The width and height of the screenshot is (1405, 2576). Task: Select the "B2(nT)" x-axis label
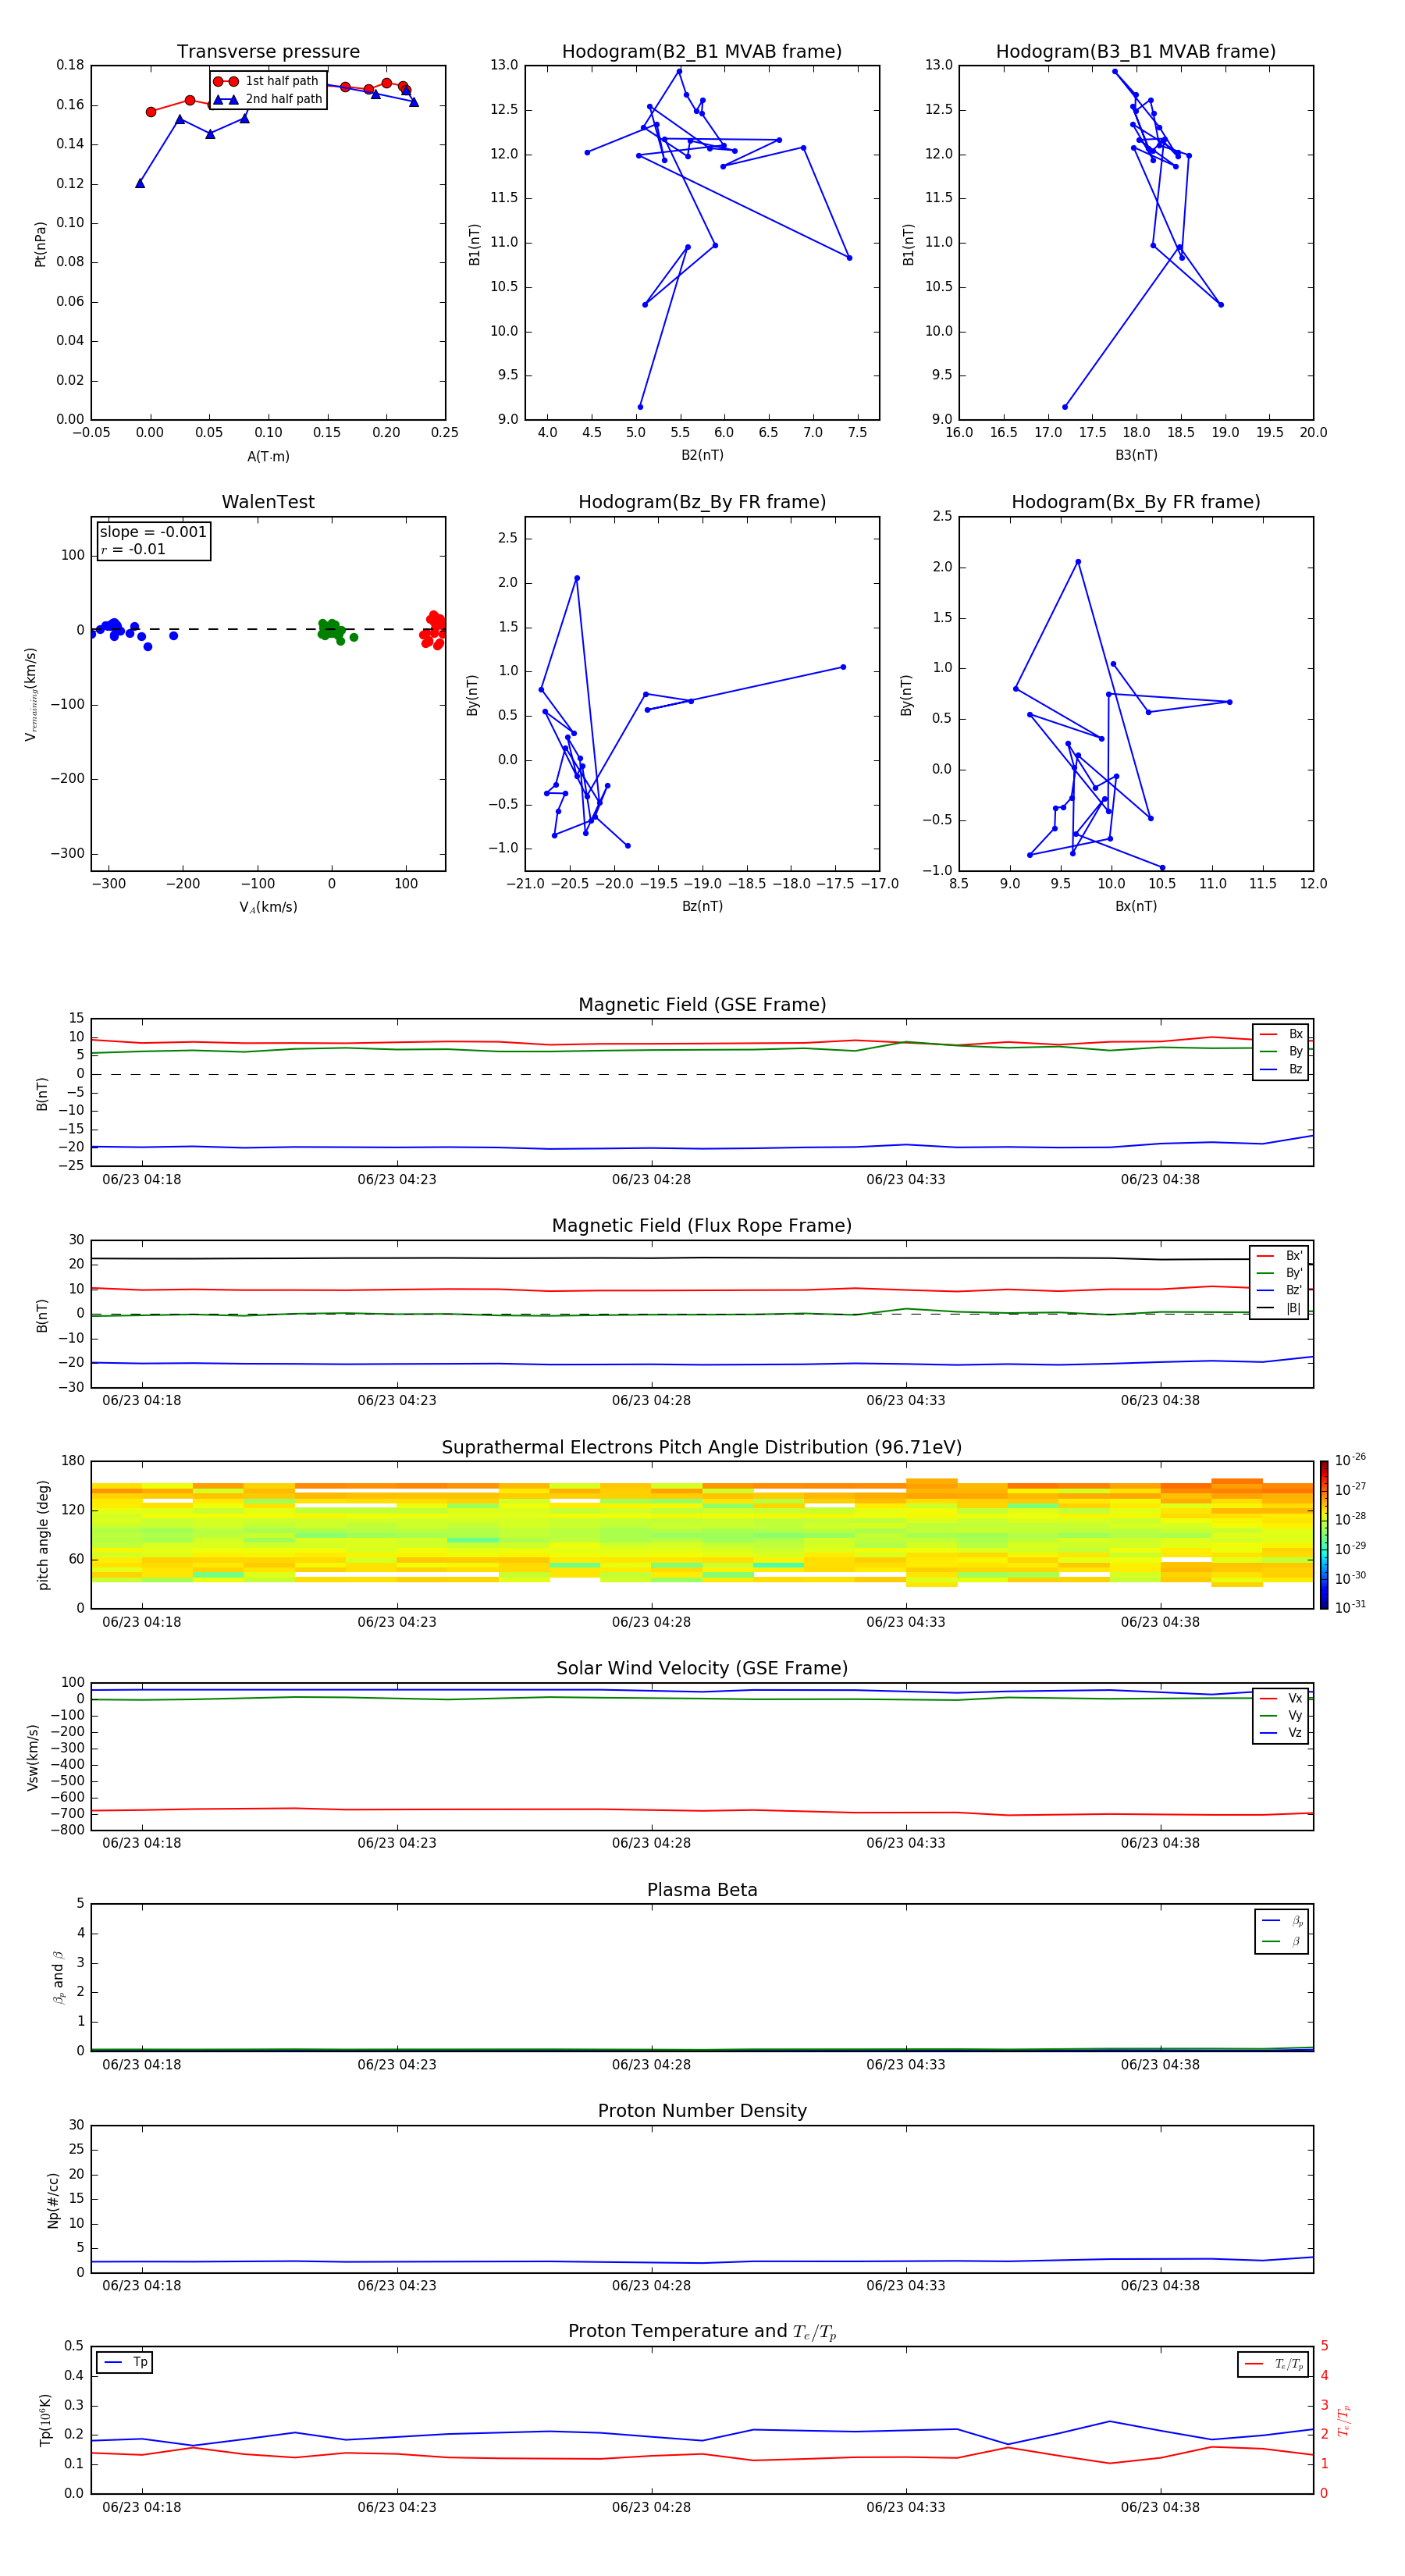702,455
